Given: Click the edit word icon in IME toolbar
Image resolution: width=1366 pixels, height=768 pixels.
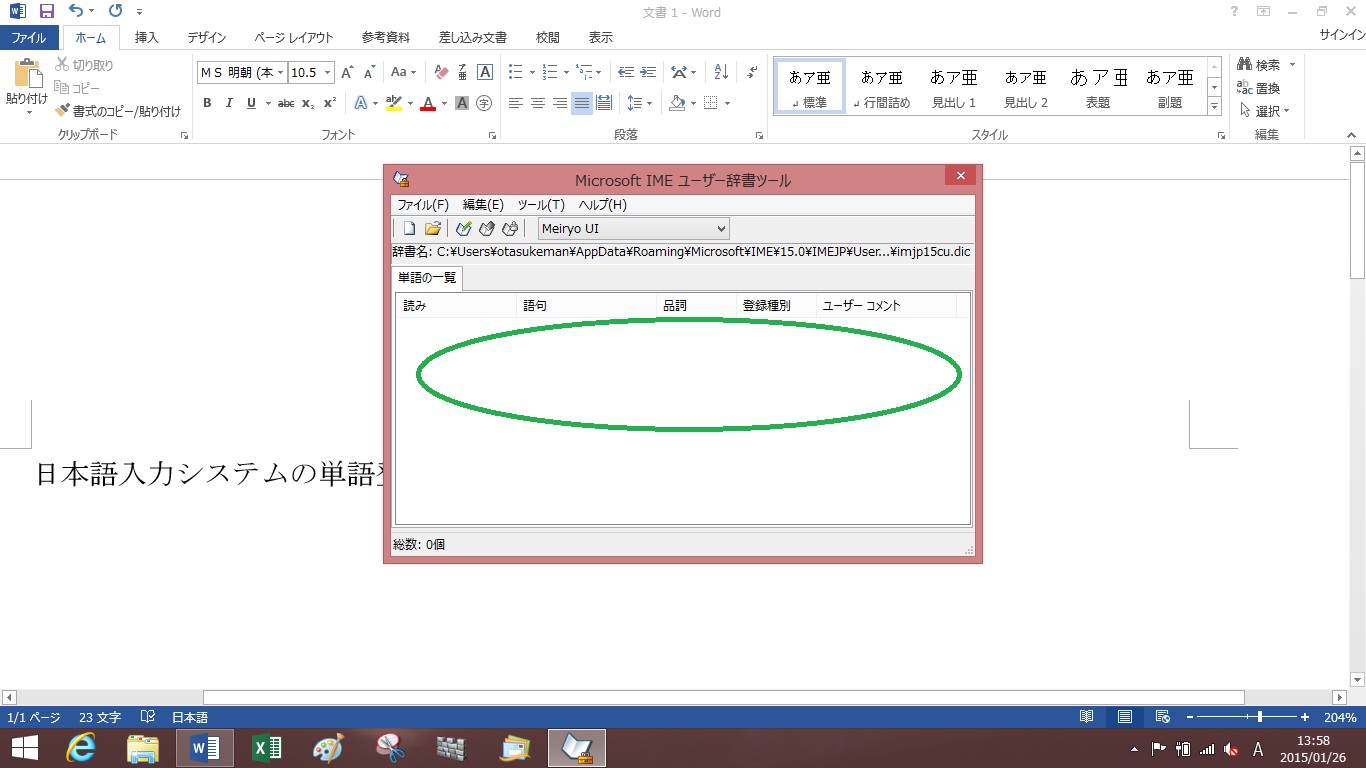Looking at the screenshot, I should (x=487, y=229).
